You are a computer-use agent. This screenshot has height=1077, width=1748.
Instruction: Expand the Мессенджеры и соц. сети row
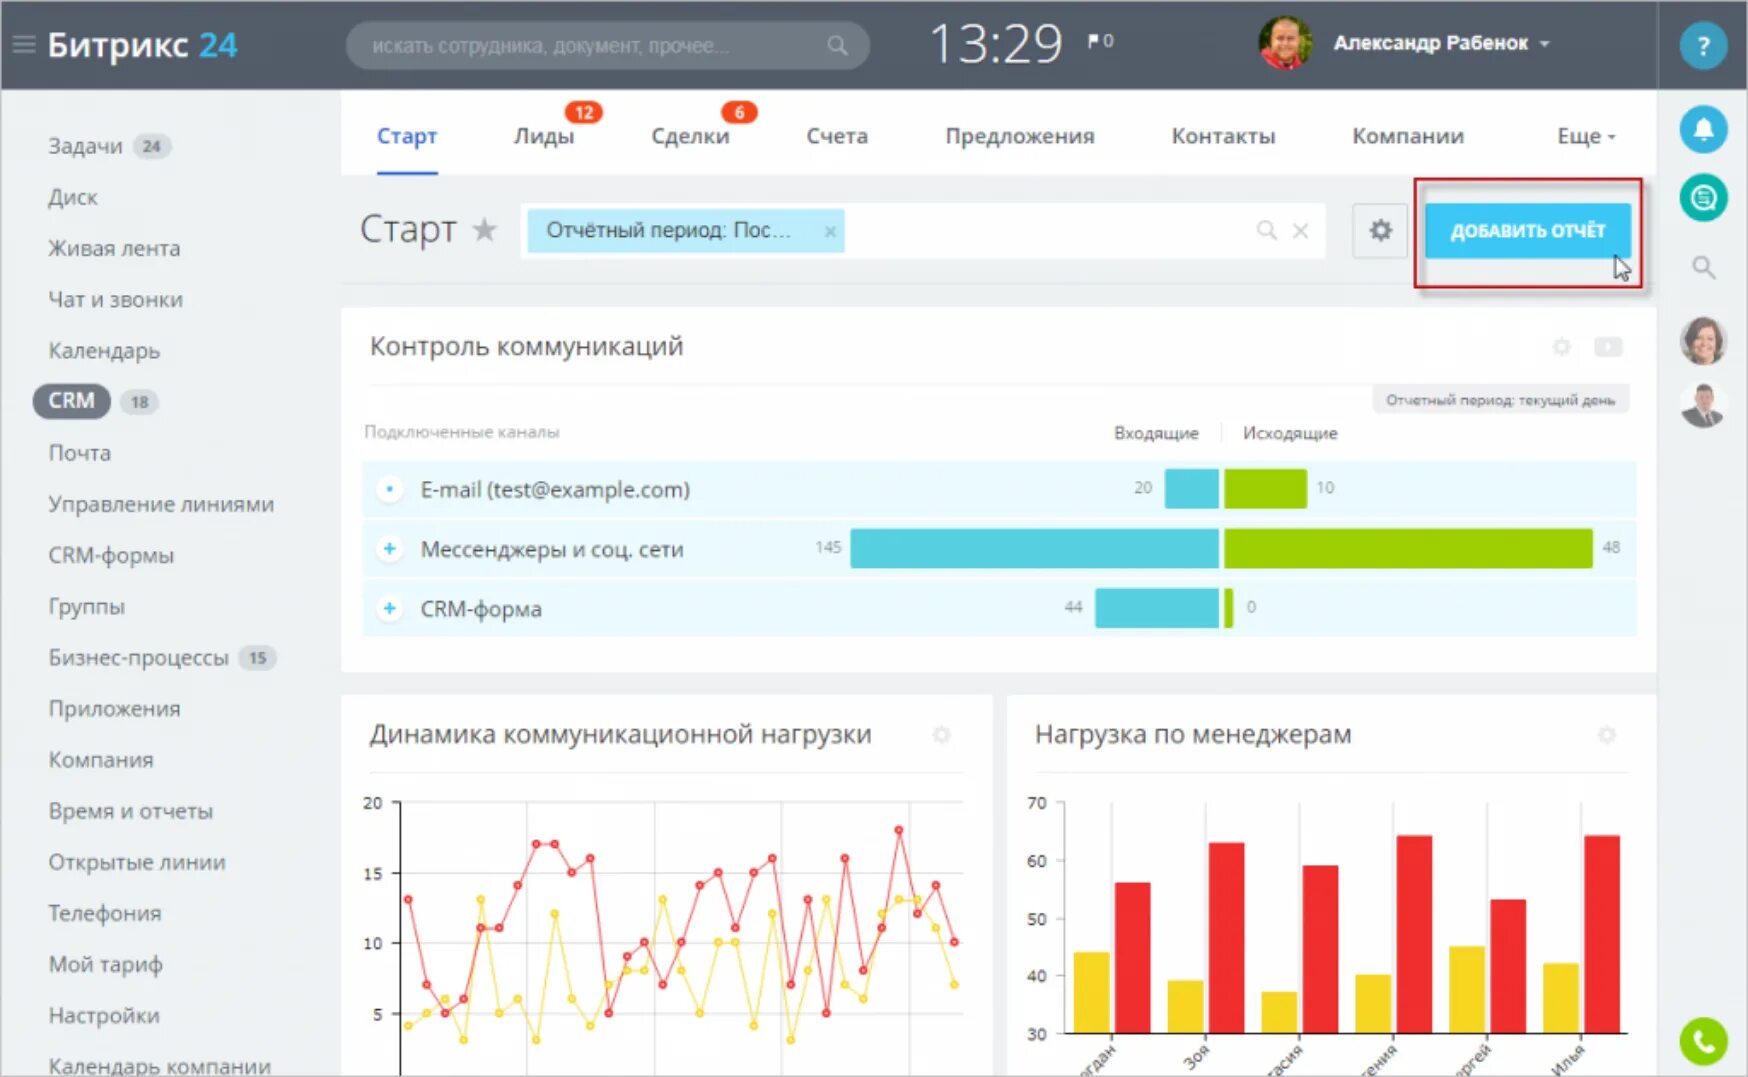(389, 548)
